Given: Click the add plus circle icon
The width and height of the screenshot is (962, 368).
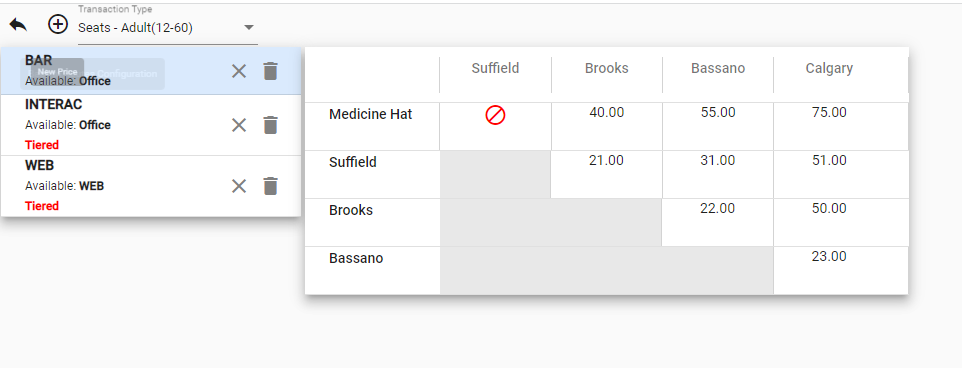Looking at the screenshot, I should coord(58,25).
